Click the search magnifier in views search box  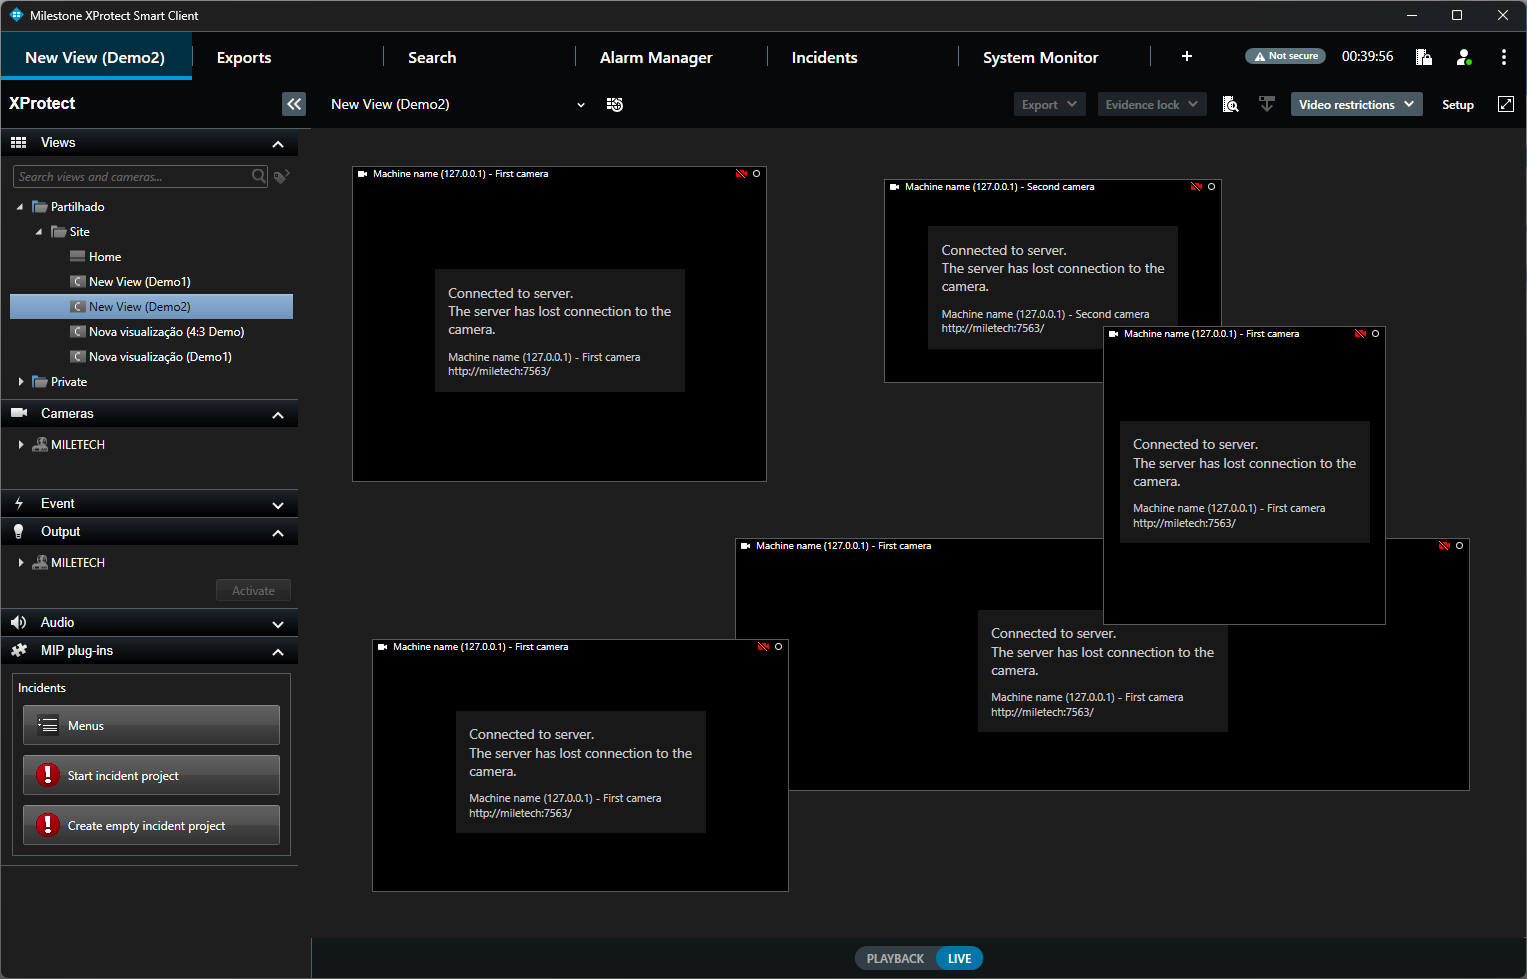(x=259, y=176)
